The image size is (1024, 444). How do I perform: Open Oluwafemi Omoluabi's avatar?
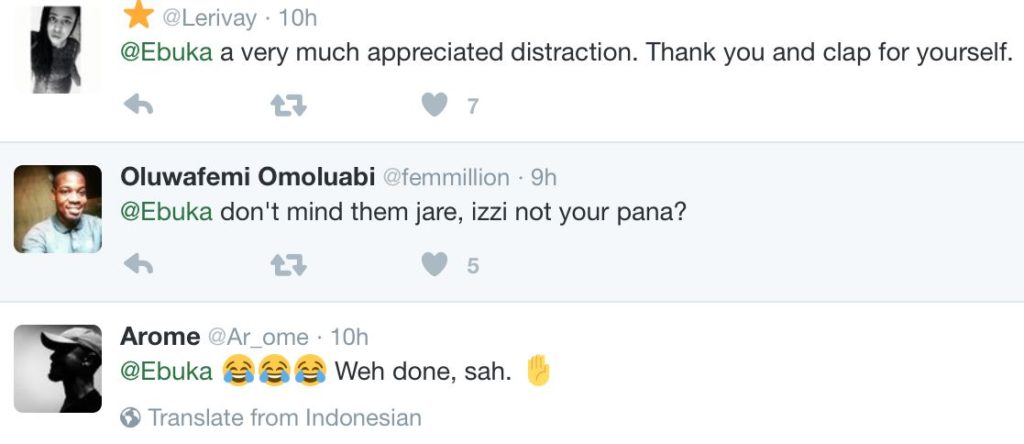(x=57, y=209)
